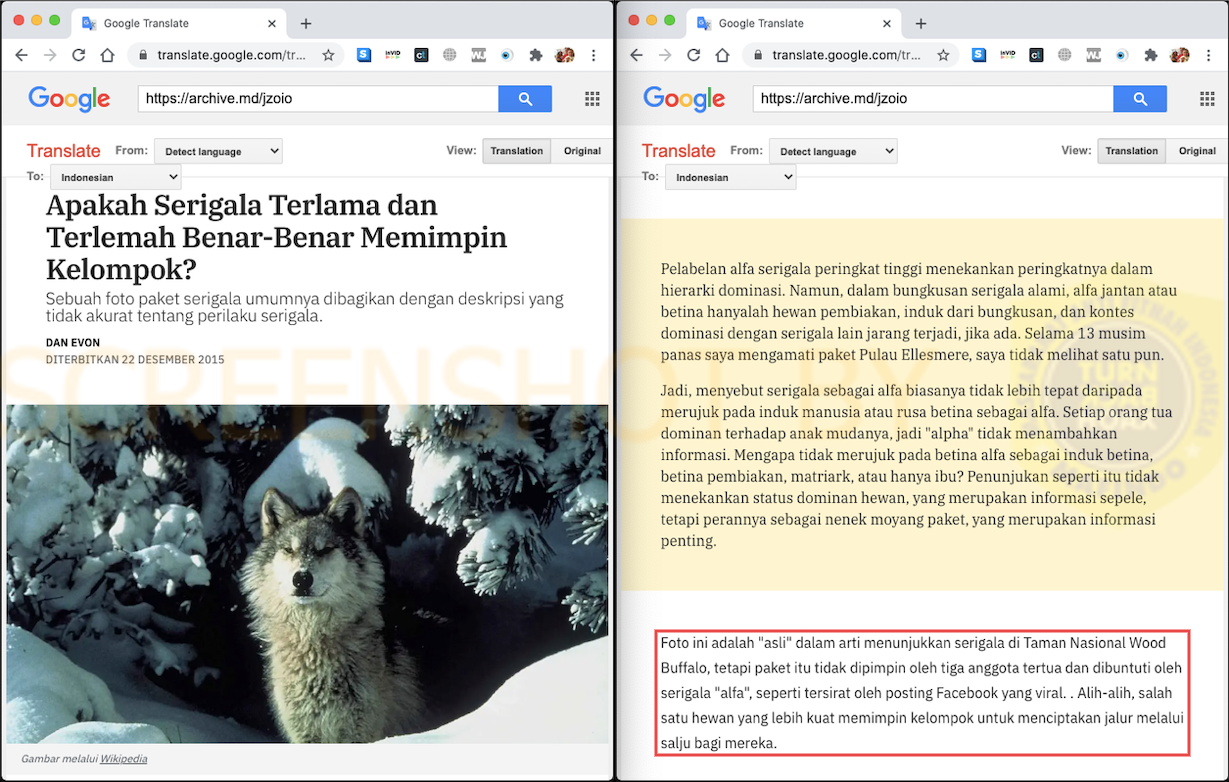Click the blue S extension icon in left window
This screenshot has height=782, width=1229.
click(x=364, y=55)
